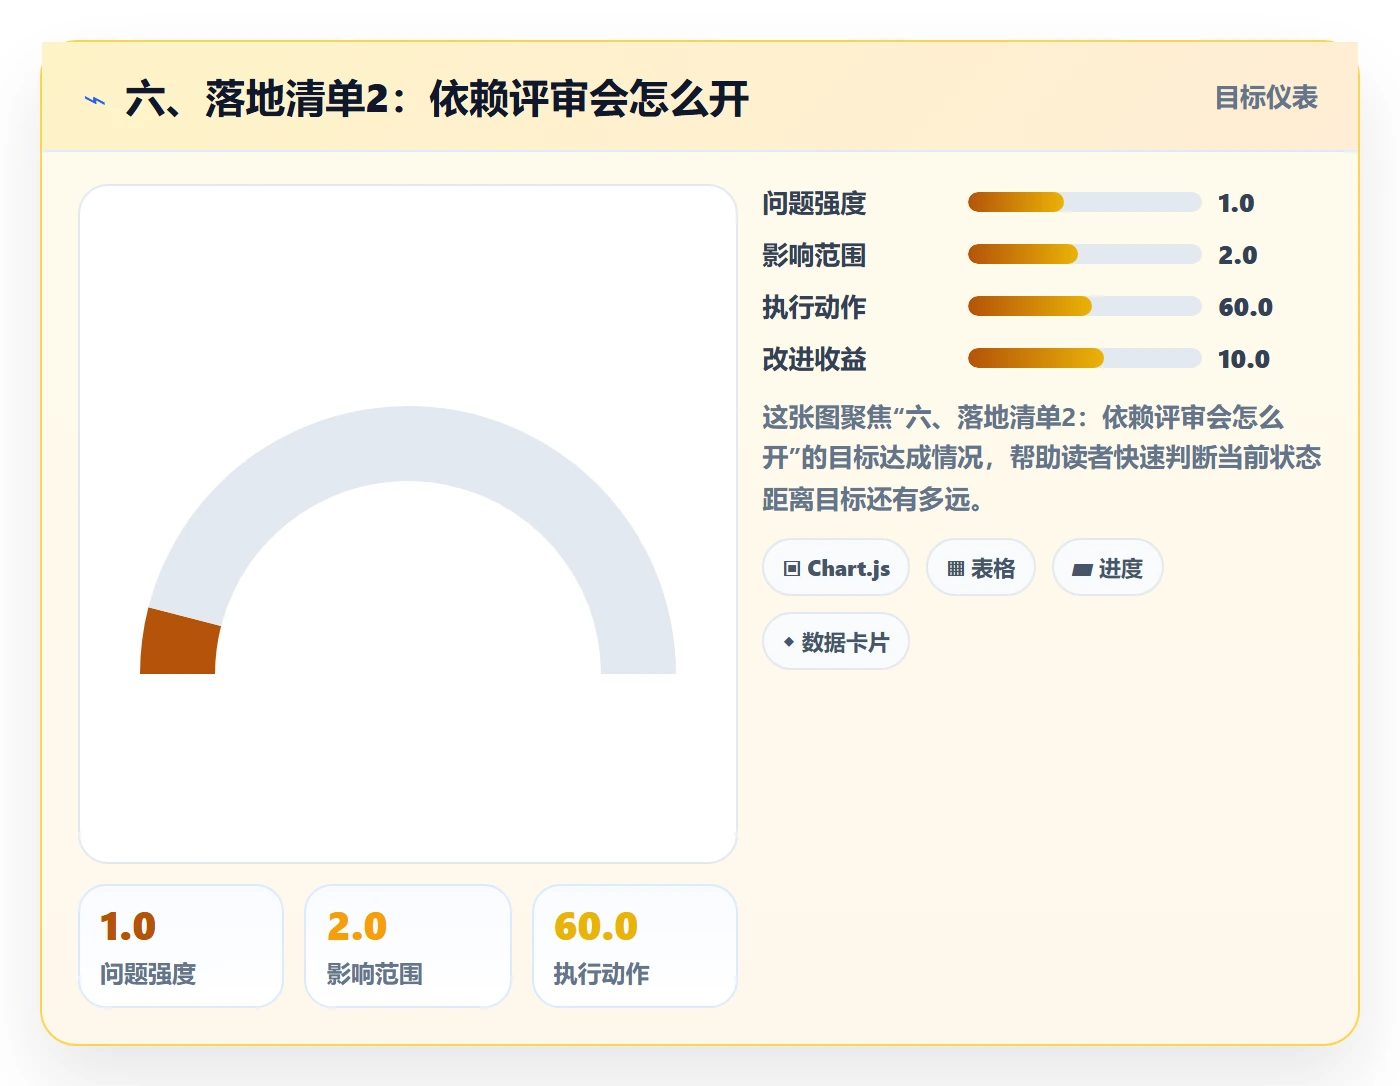Open the 1.0 问题强度 stat card

coord(181,946)
